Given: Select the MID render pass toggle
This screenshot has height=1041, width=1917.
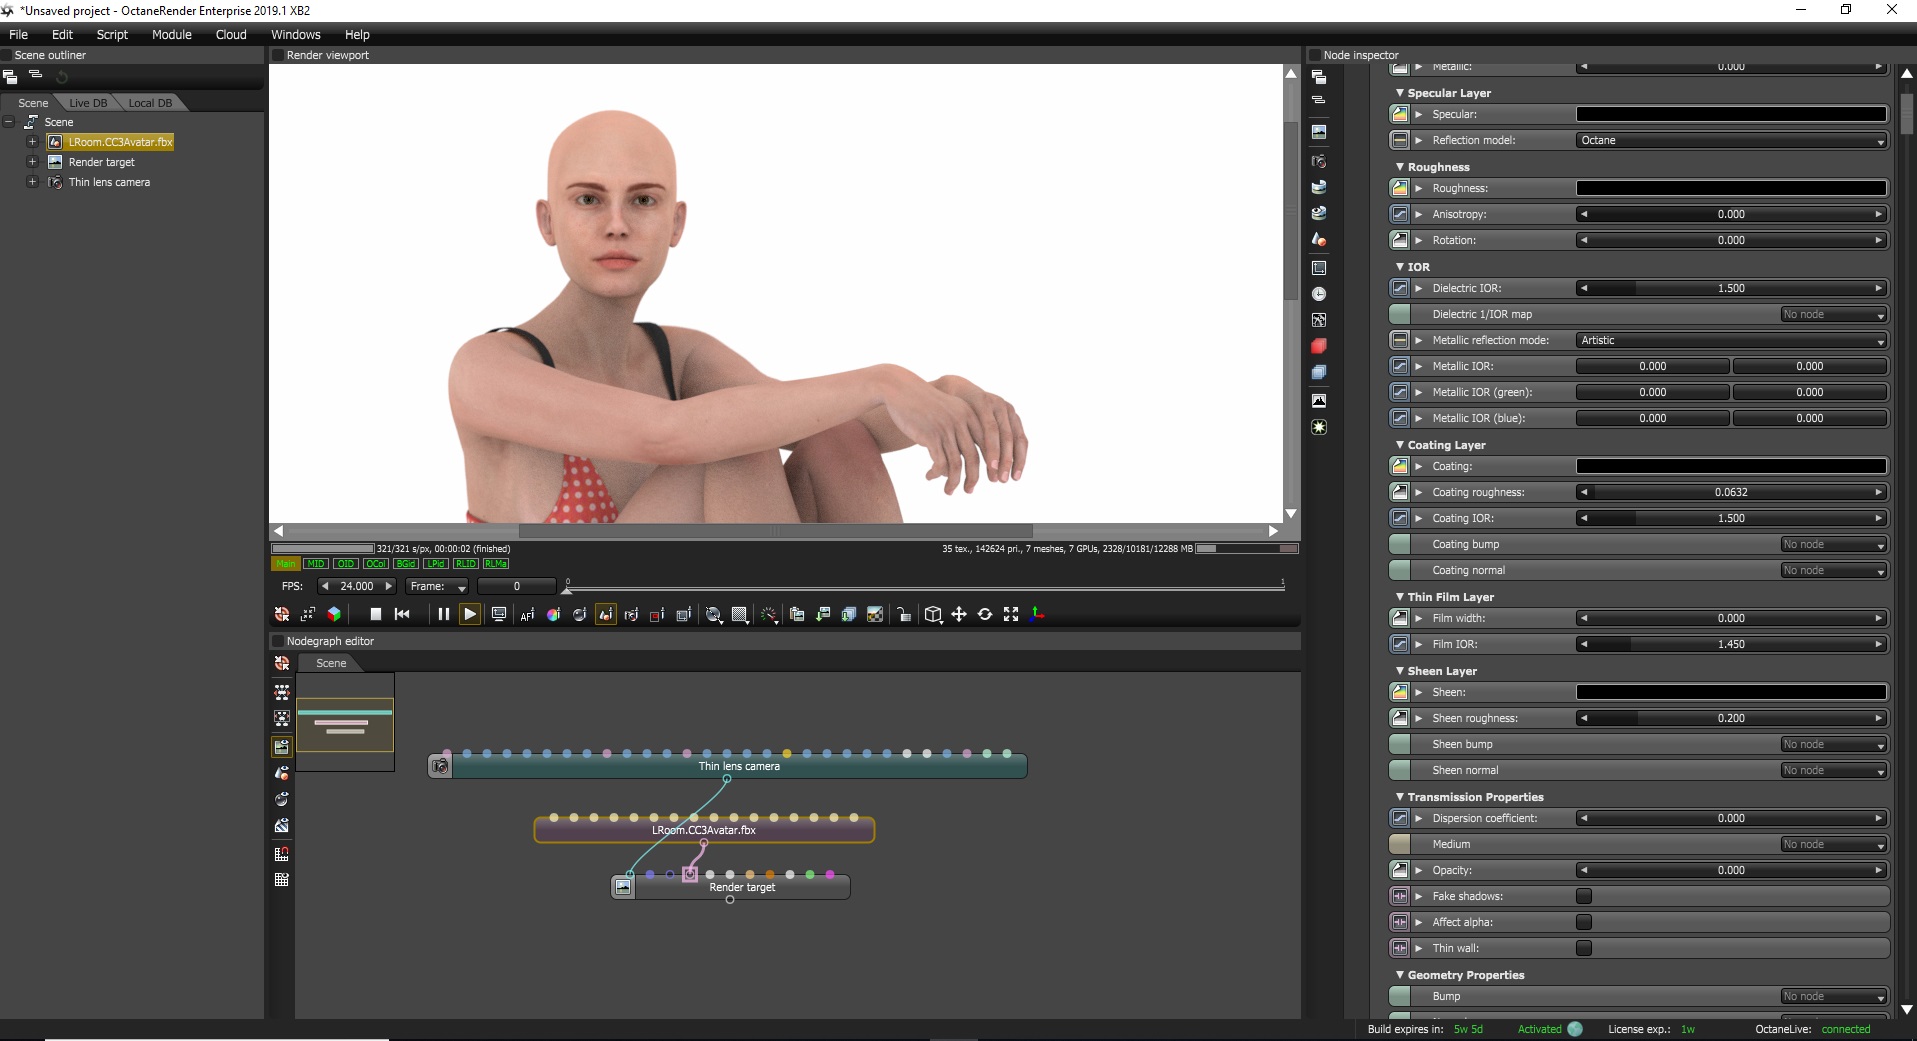Looking at the screenshot, I should [316, 564].
